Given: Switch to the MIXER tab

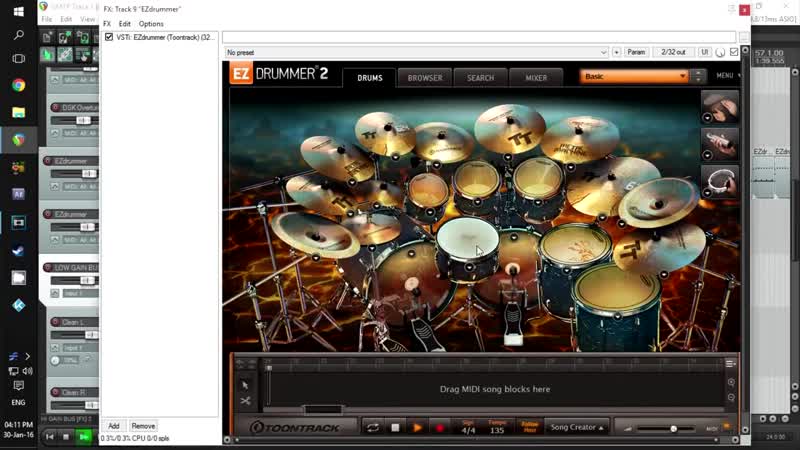Looking at the screenshot, I should click(536, 78).
